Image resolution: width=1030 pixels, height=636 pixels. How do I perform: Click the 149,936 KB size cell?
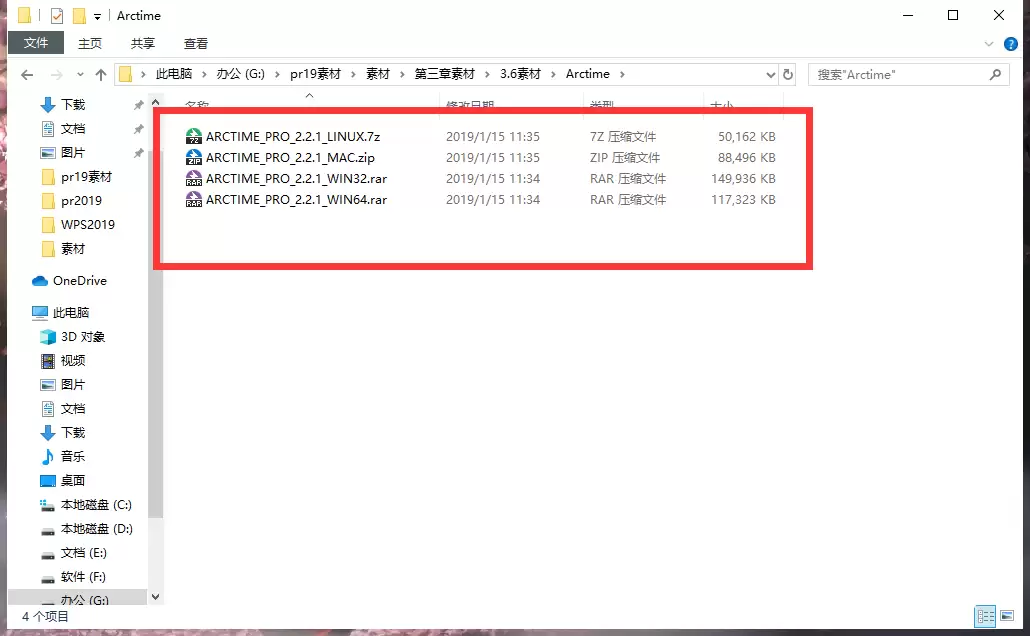[x=743, y=179]
